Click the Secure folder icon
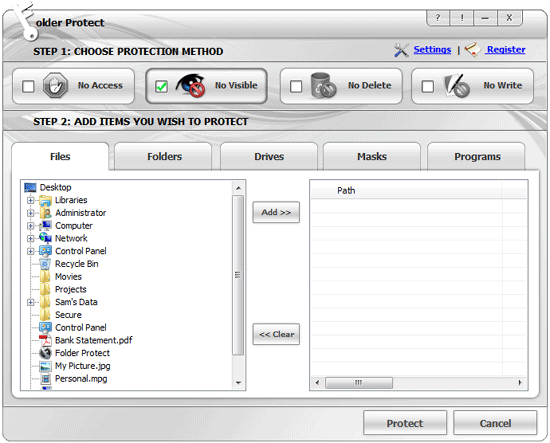Image resolution: width=550 pixels, height=443 pixels. pos(45,315)
